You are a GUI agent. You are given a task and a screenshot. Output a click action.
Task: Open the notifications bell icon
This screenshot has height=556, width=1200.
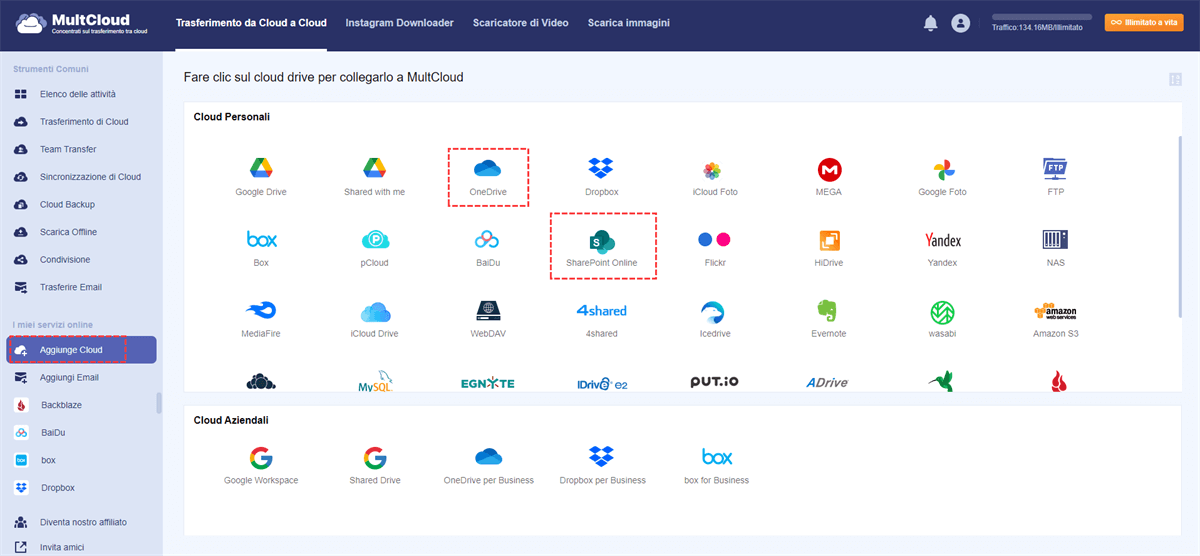pyautogui.click(x=931, y=23)
